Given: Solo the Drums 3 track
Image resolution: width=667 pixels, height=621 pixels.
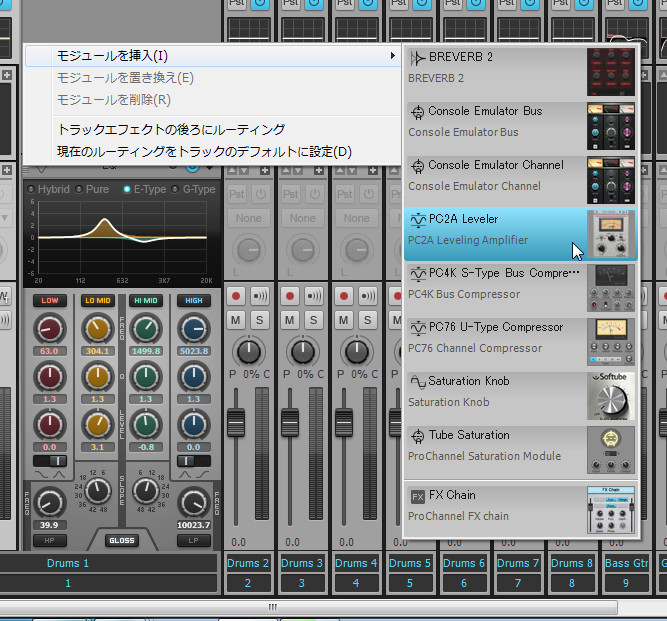Looking at the screenshot, I should pyautogui.click(x=314, y=320).
